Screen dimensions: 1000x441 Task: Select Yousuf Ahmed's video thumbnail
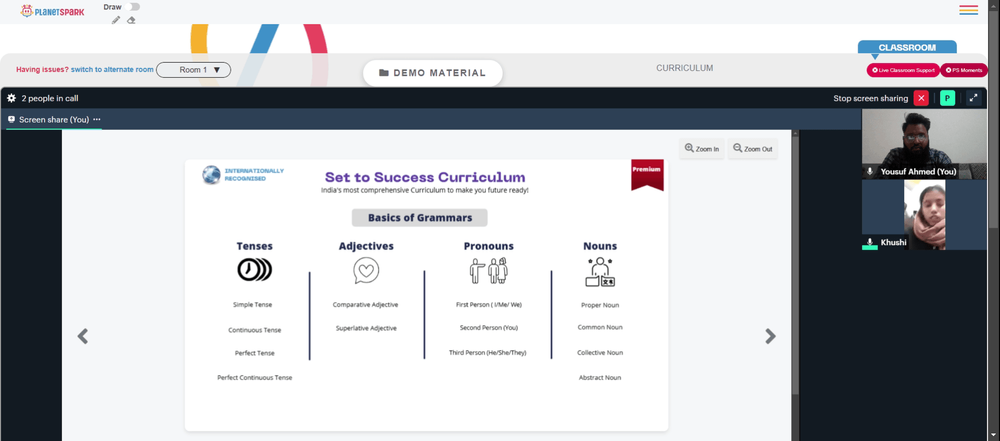[924, 144]
